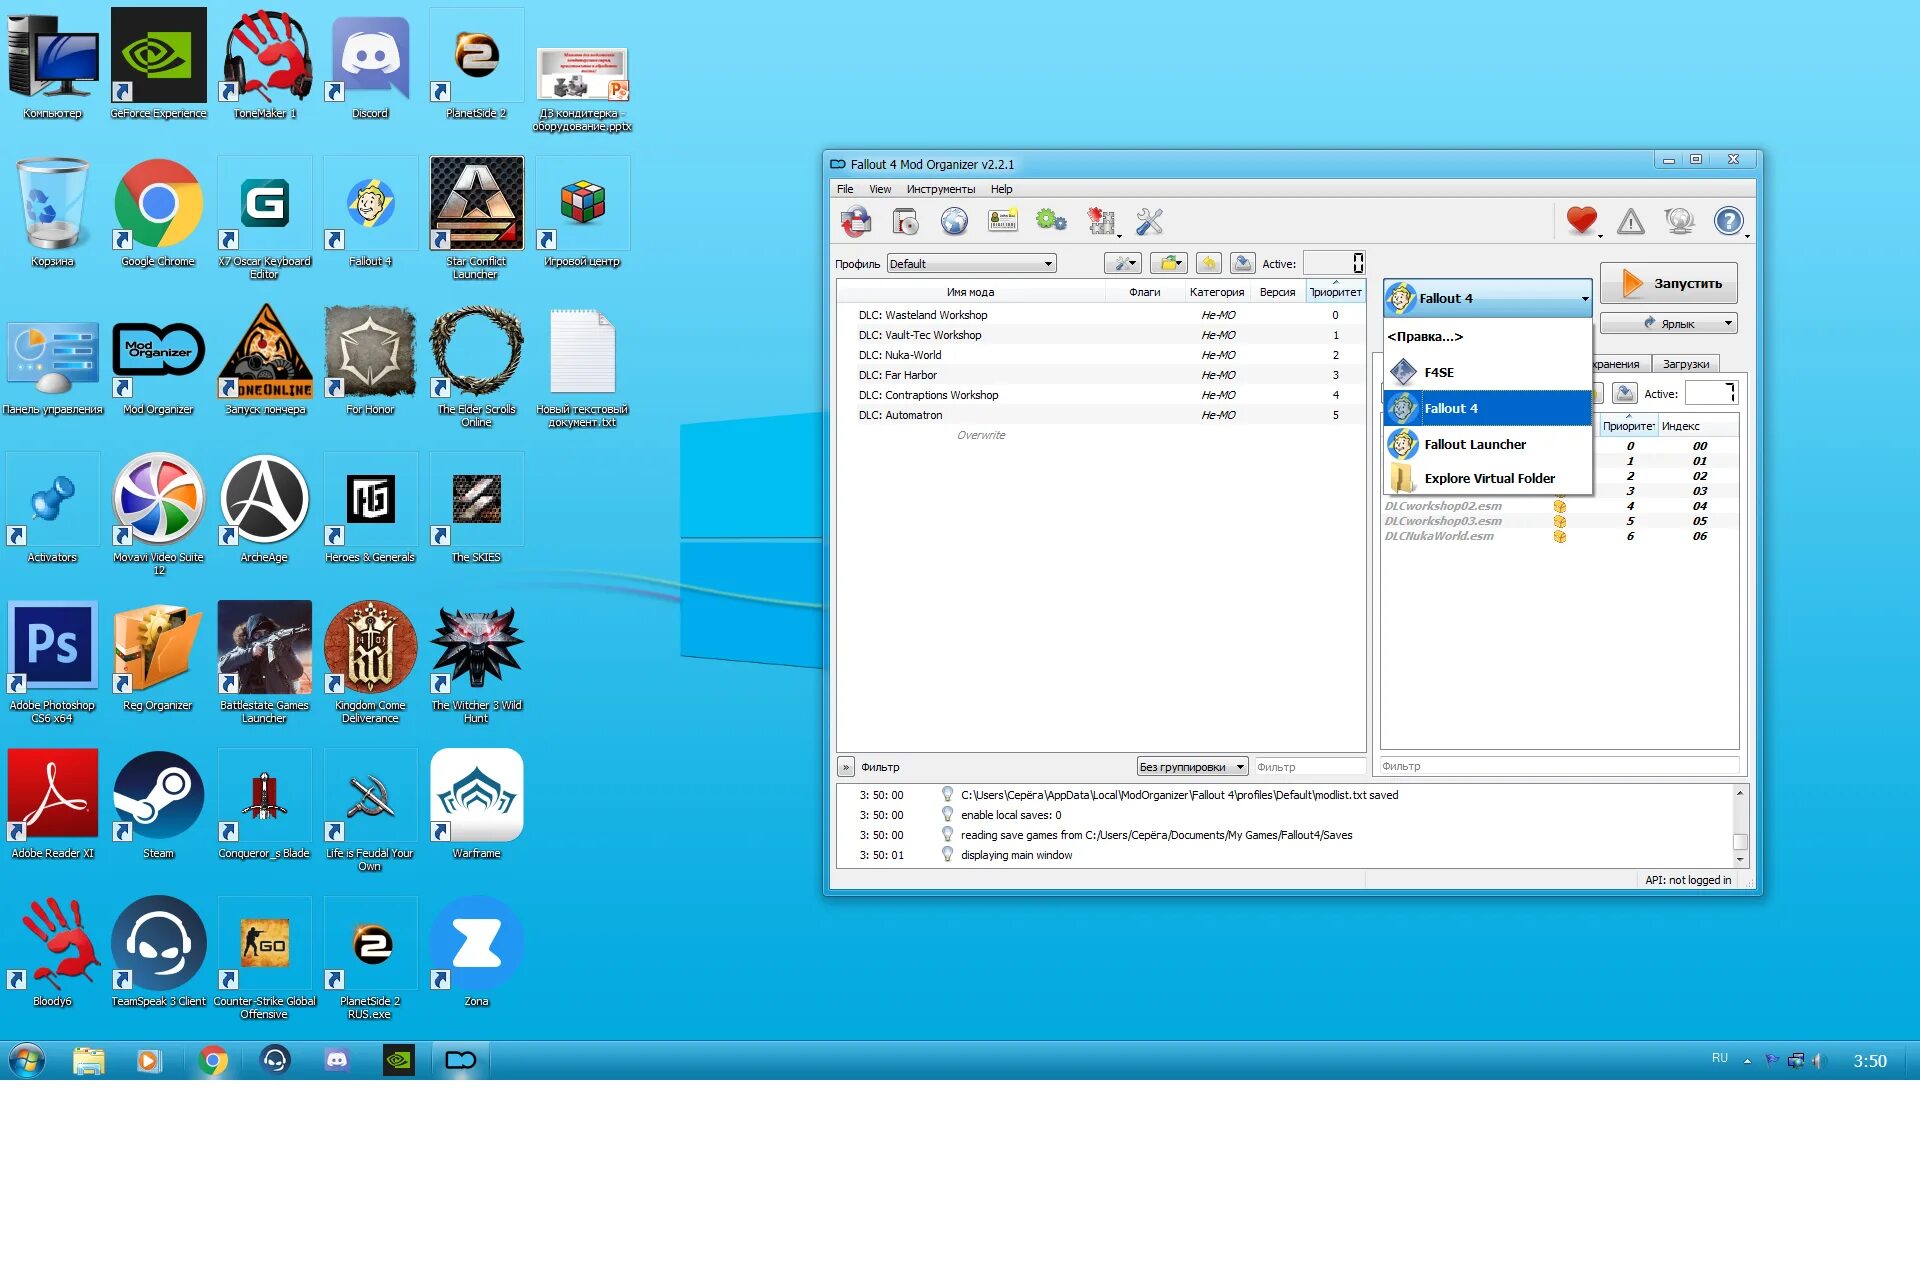Select DLC: Automatron mod row

click(x=1101, y=415)
